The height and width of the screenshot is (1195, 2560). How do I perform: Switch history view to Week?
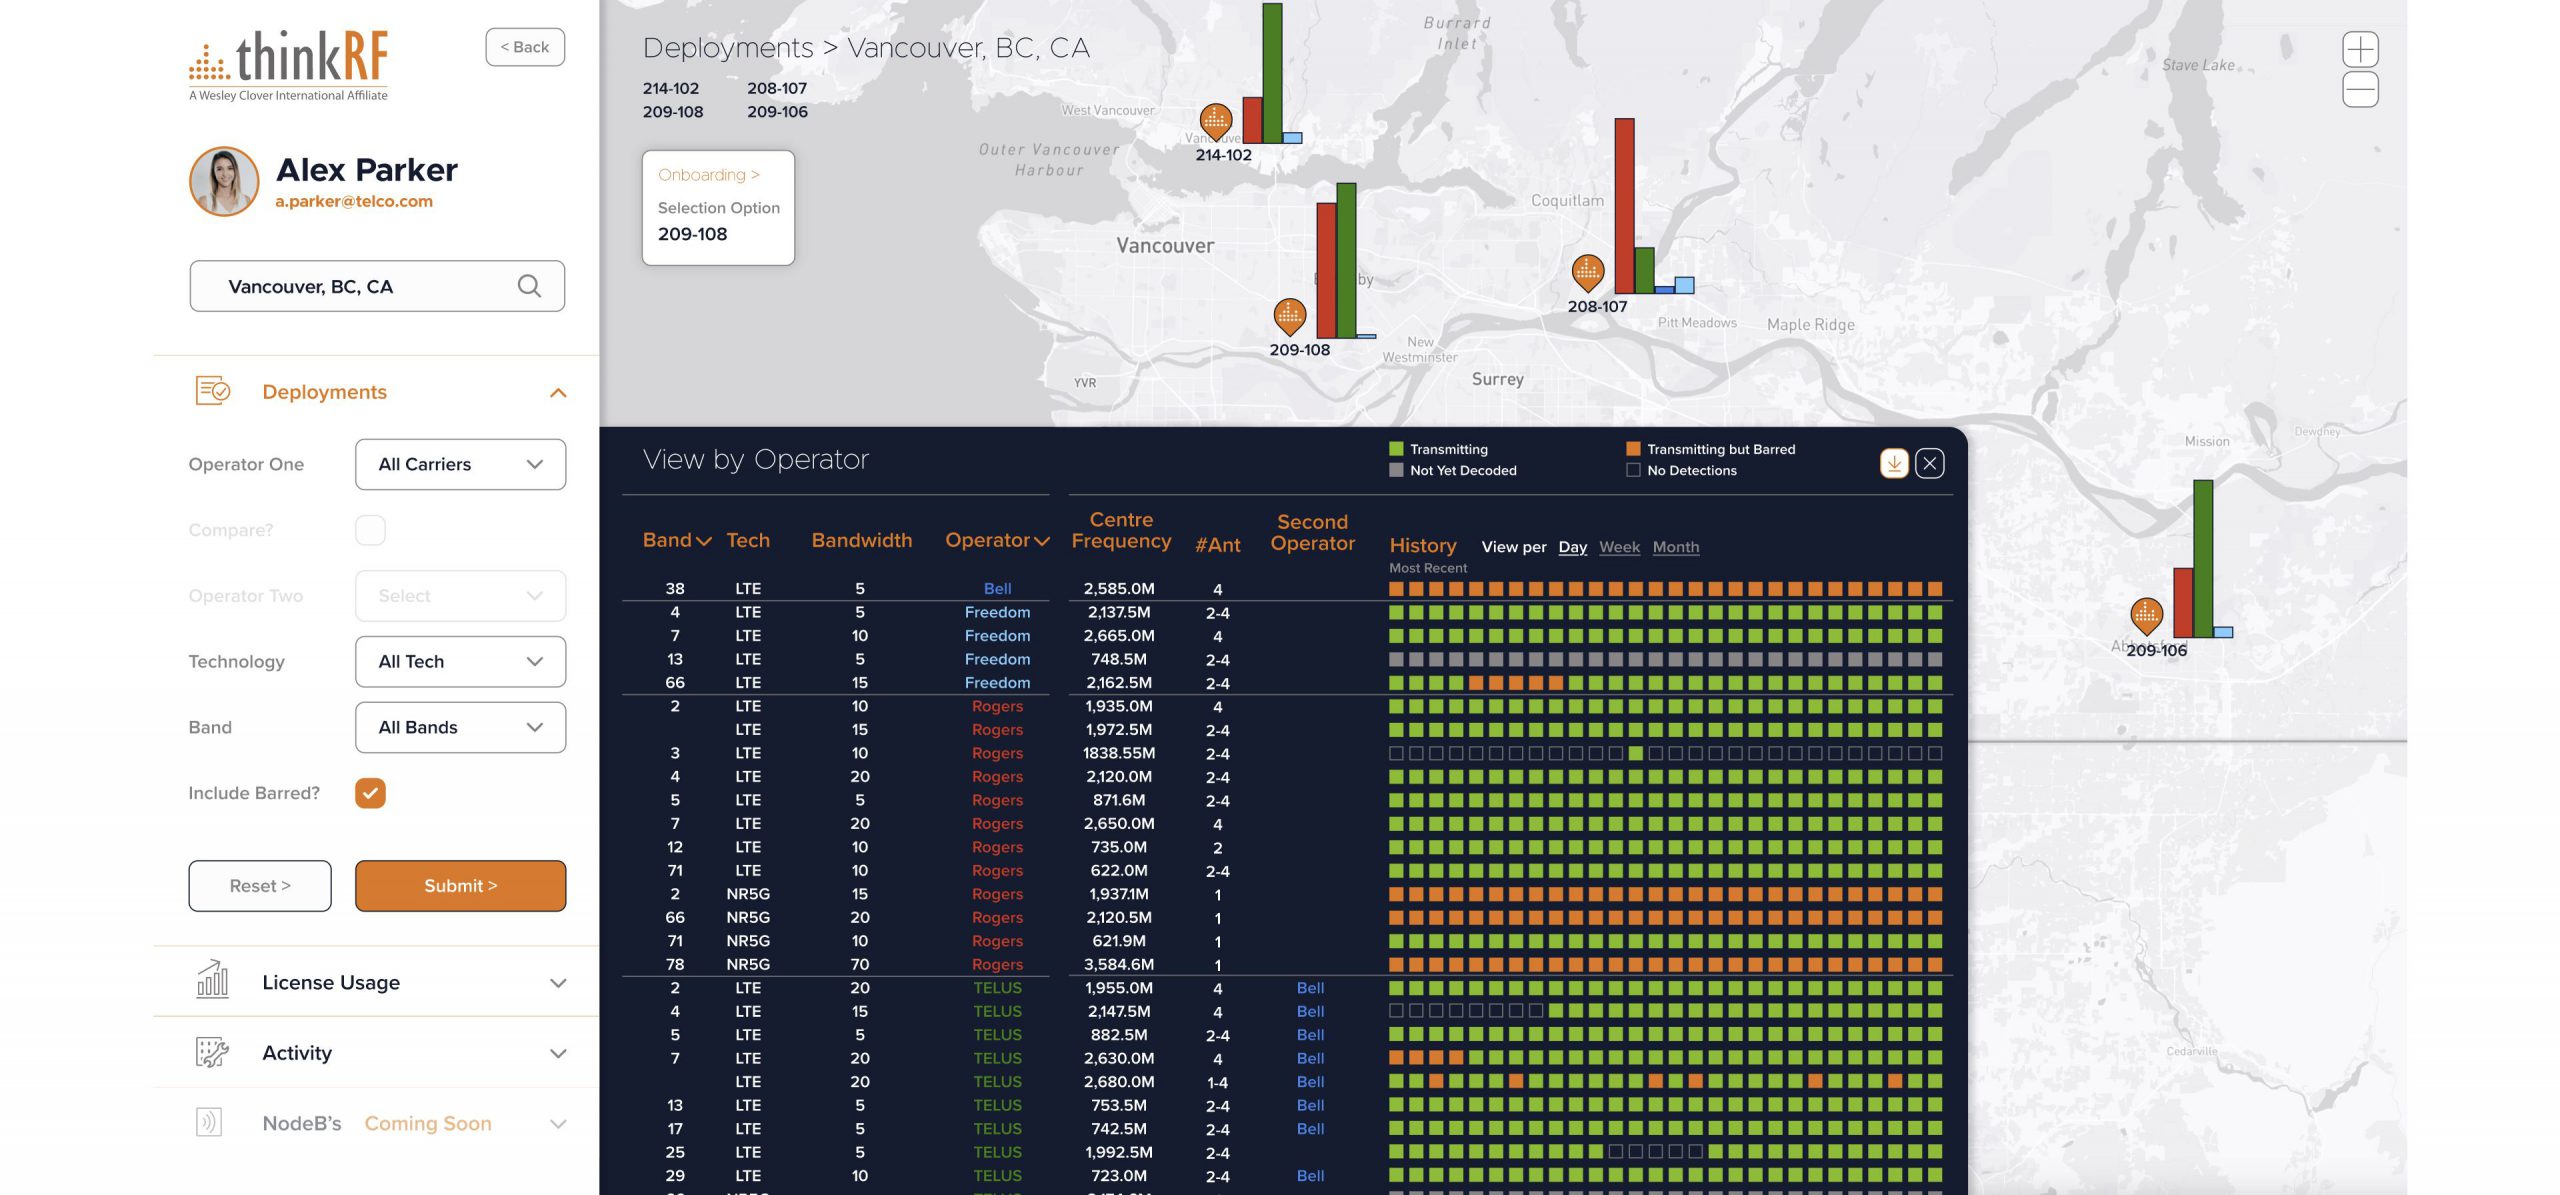click(x=1619, y=547)
